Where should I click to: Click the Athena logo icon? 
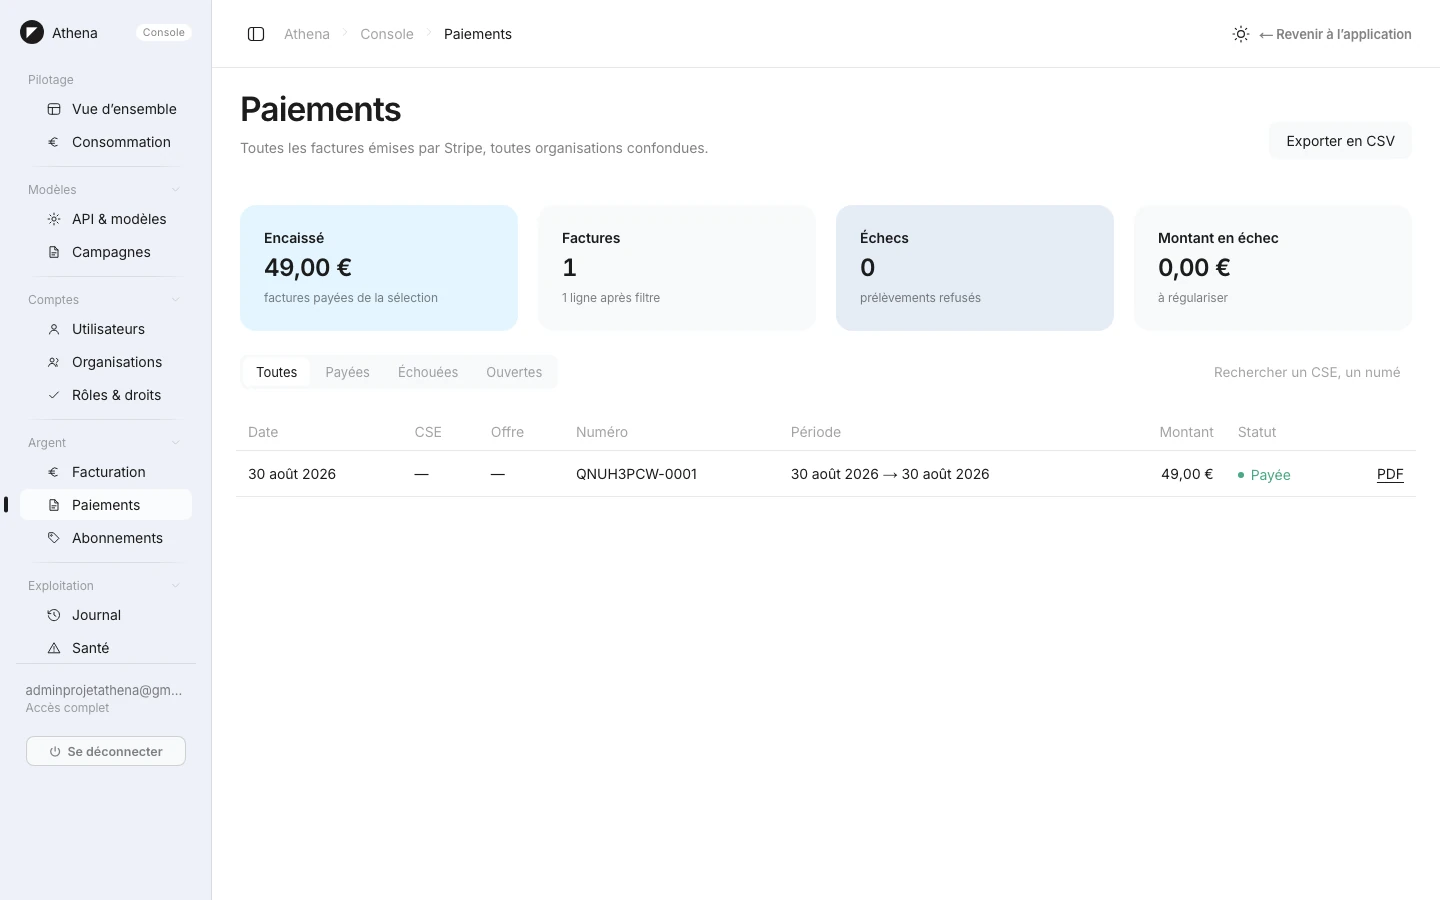[x=32, y=33]
